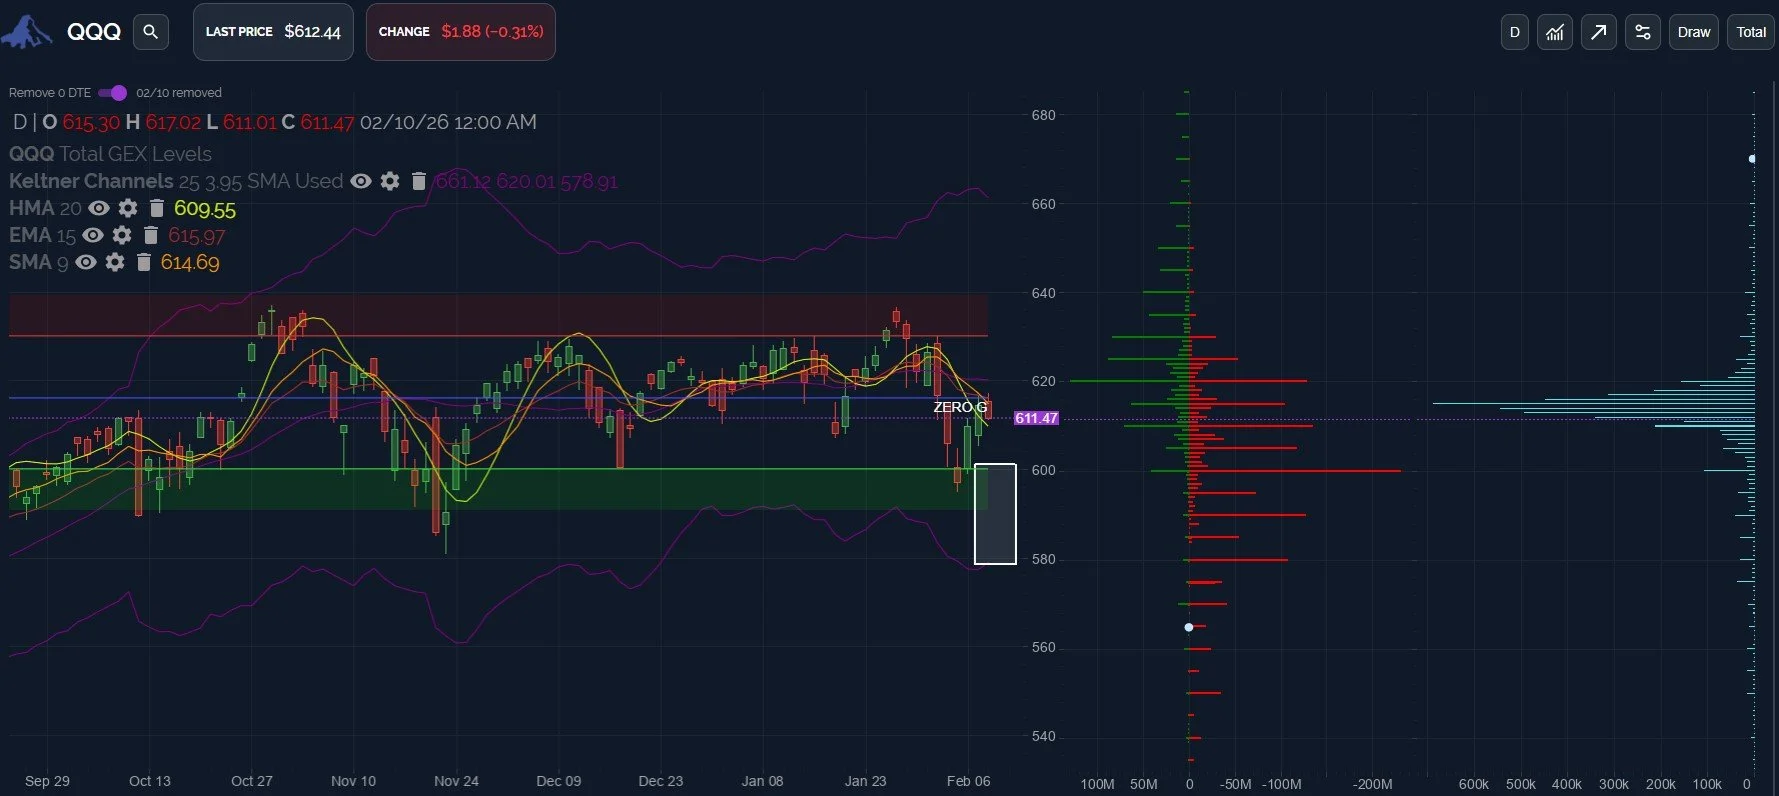Image resolution: width=1779 pixels, height=796 pixels.
Task: Open SMA 9 settings gear
Action: point(115,262)
